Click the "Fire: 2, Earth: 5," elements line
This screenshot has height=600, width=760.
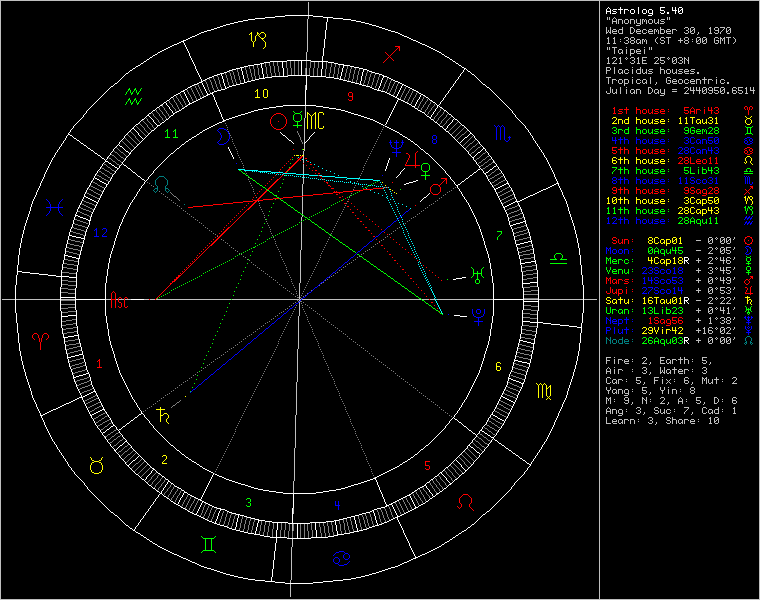pyautogui.click(x=659, y=361)
